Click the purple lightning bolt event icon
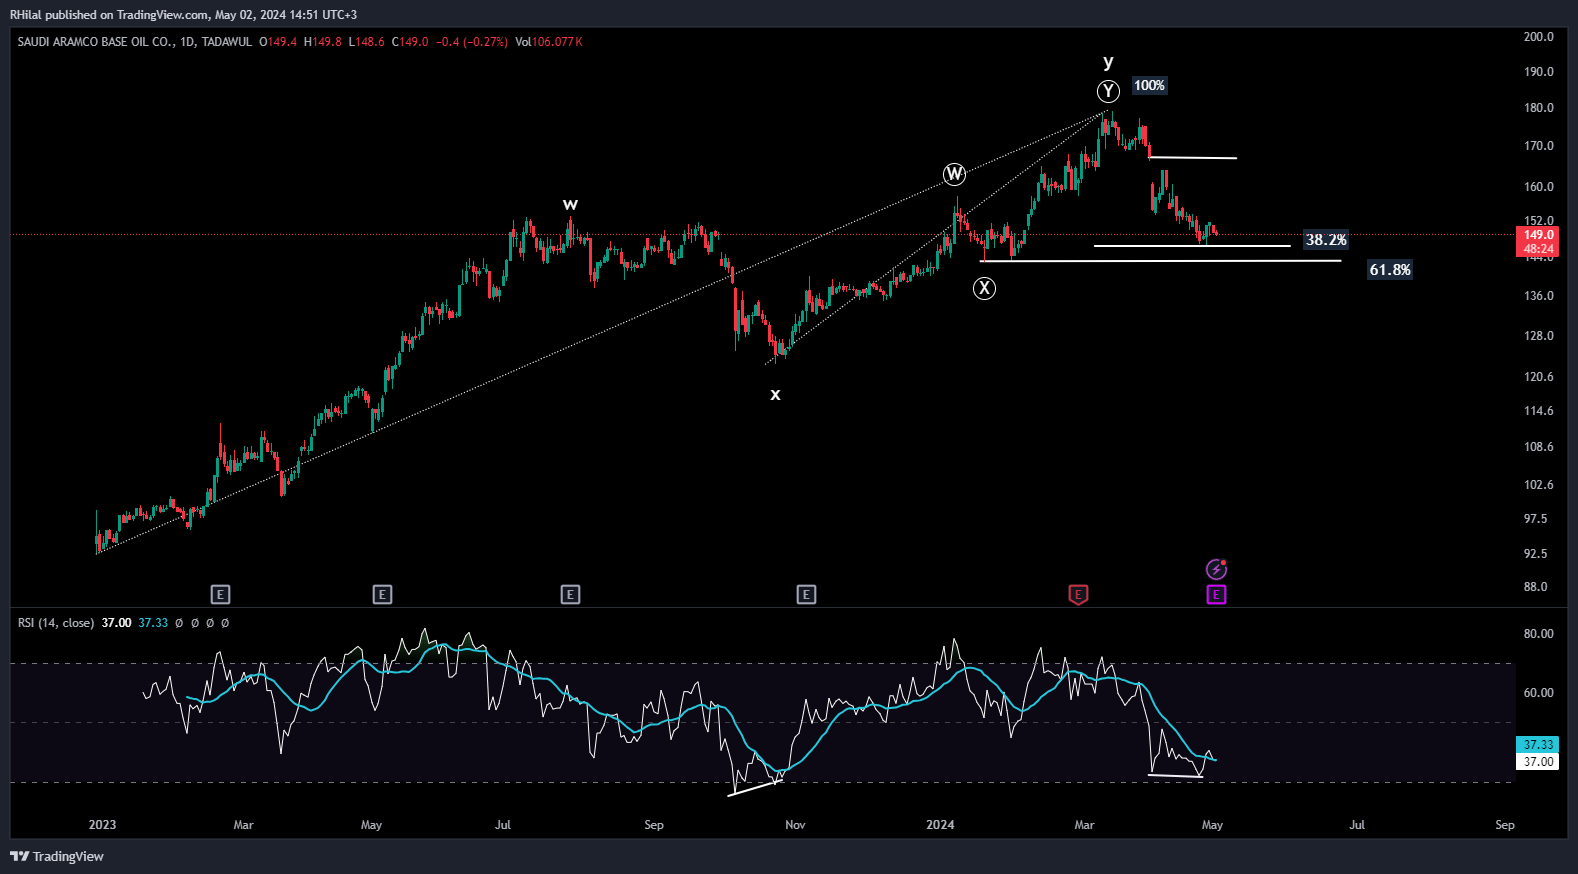 point(1216,569)
